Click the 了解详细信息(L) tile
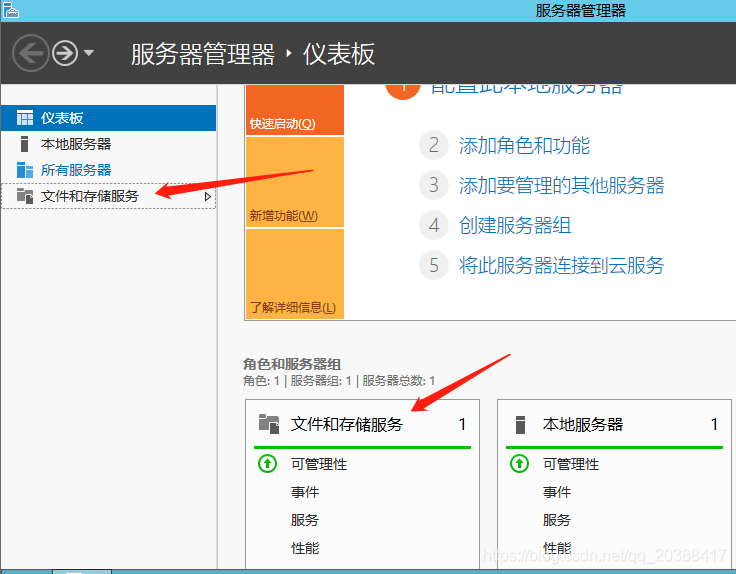 294,274
